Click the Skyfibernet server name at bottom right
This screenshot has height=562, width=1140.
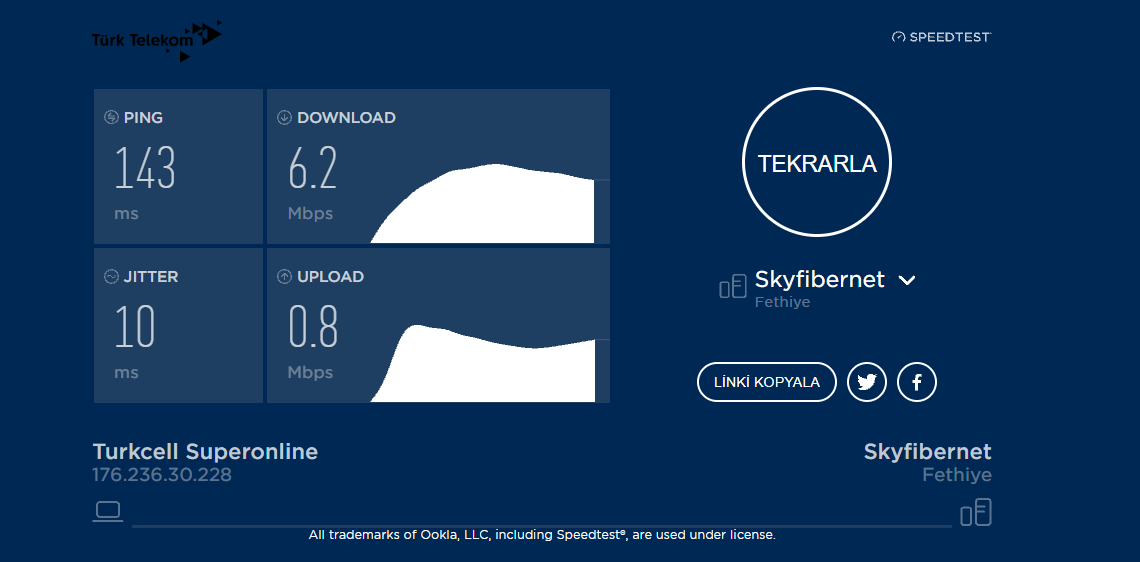[928, 451]
